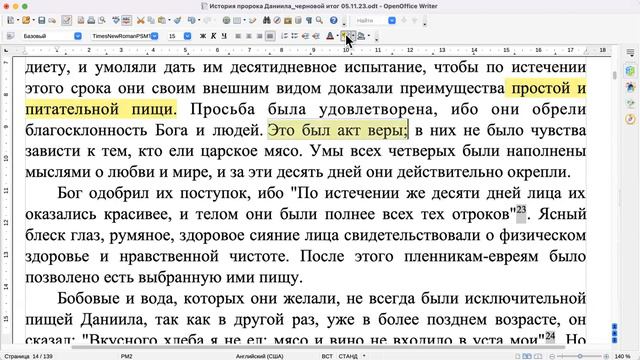The image size is (640, 360).
Task: Insert Table icon
Action: coord(237,20)
